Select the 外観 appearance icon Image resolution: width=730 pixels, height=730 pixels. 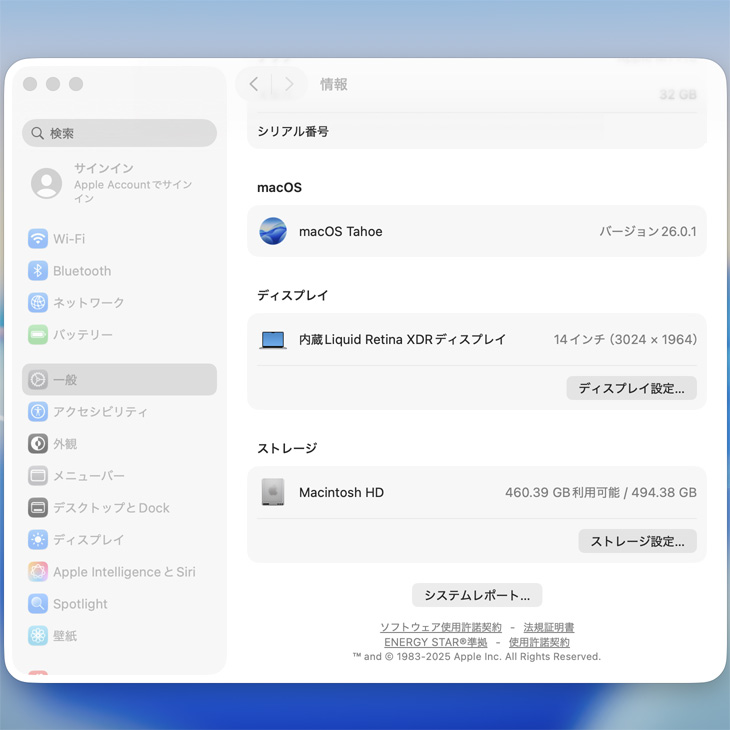[x=38, y=444]
